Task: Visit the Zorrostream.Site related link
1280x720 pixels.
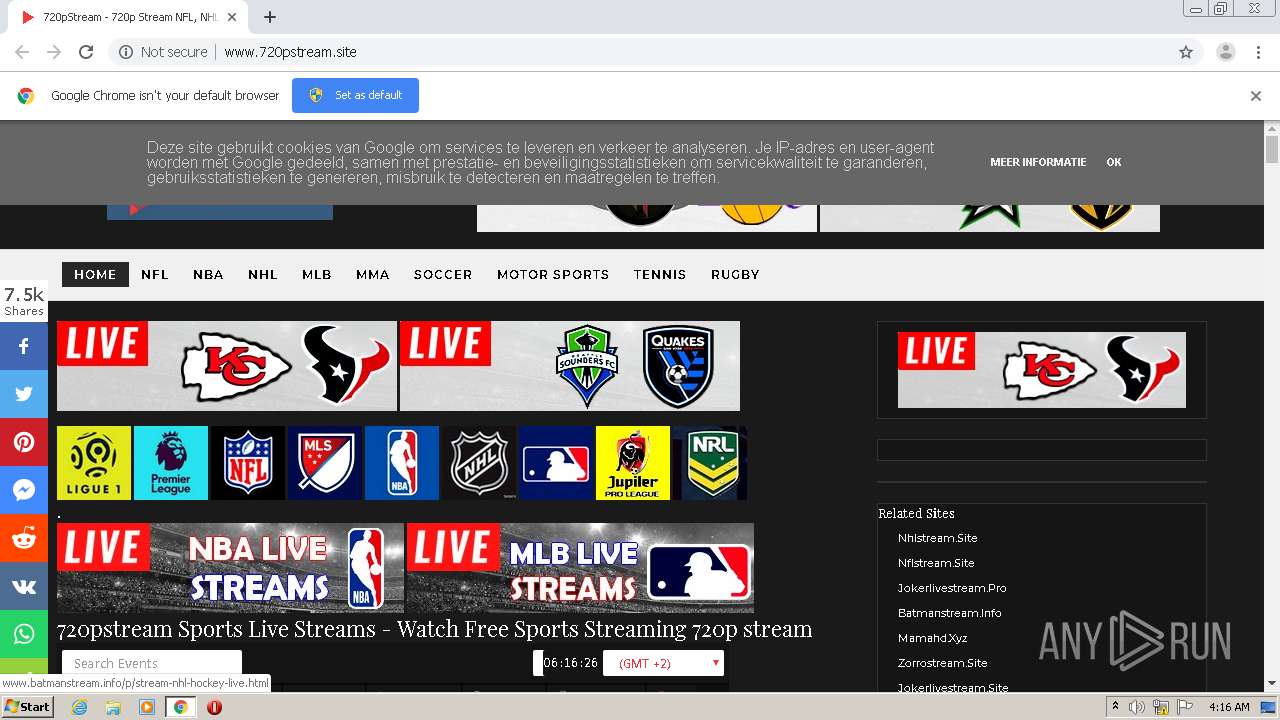Action: (x=942, y=663)
